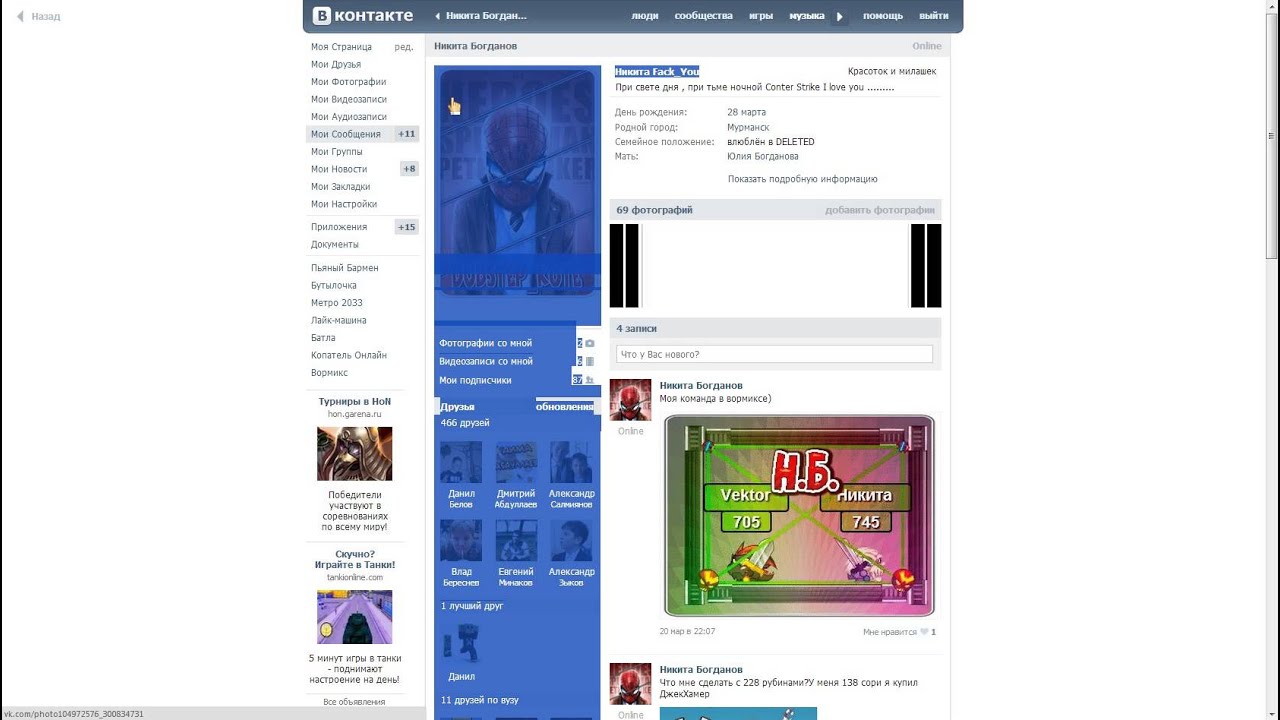Click video icon beside Видеозаписи со мной
Viewport: 1280px width, 720px height.
click(589, 361)
